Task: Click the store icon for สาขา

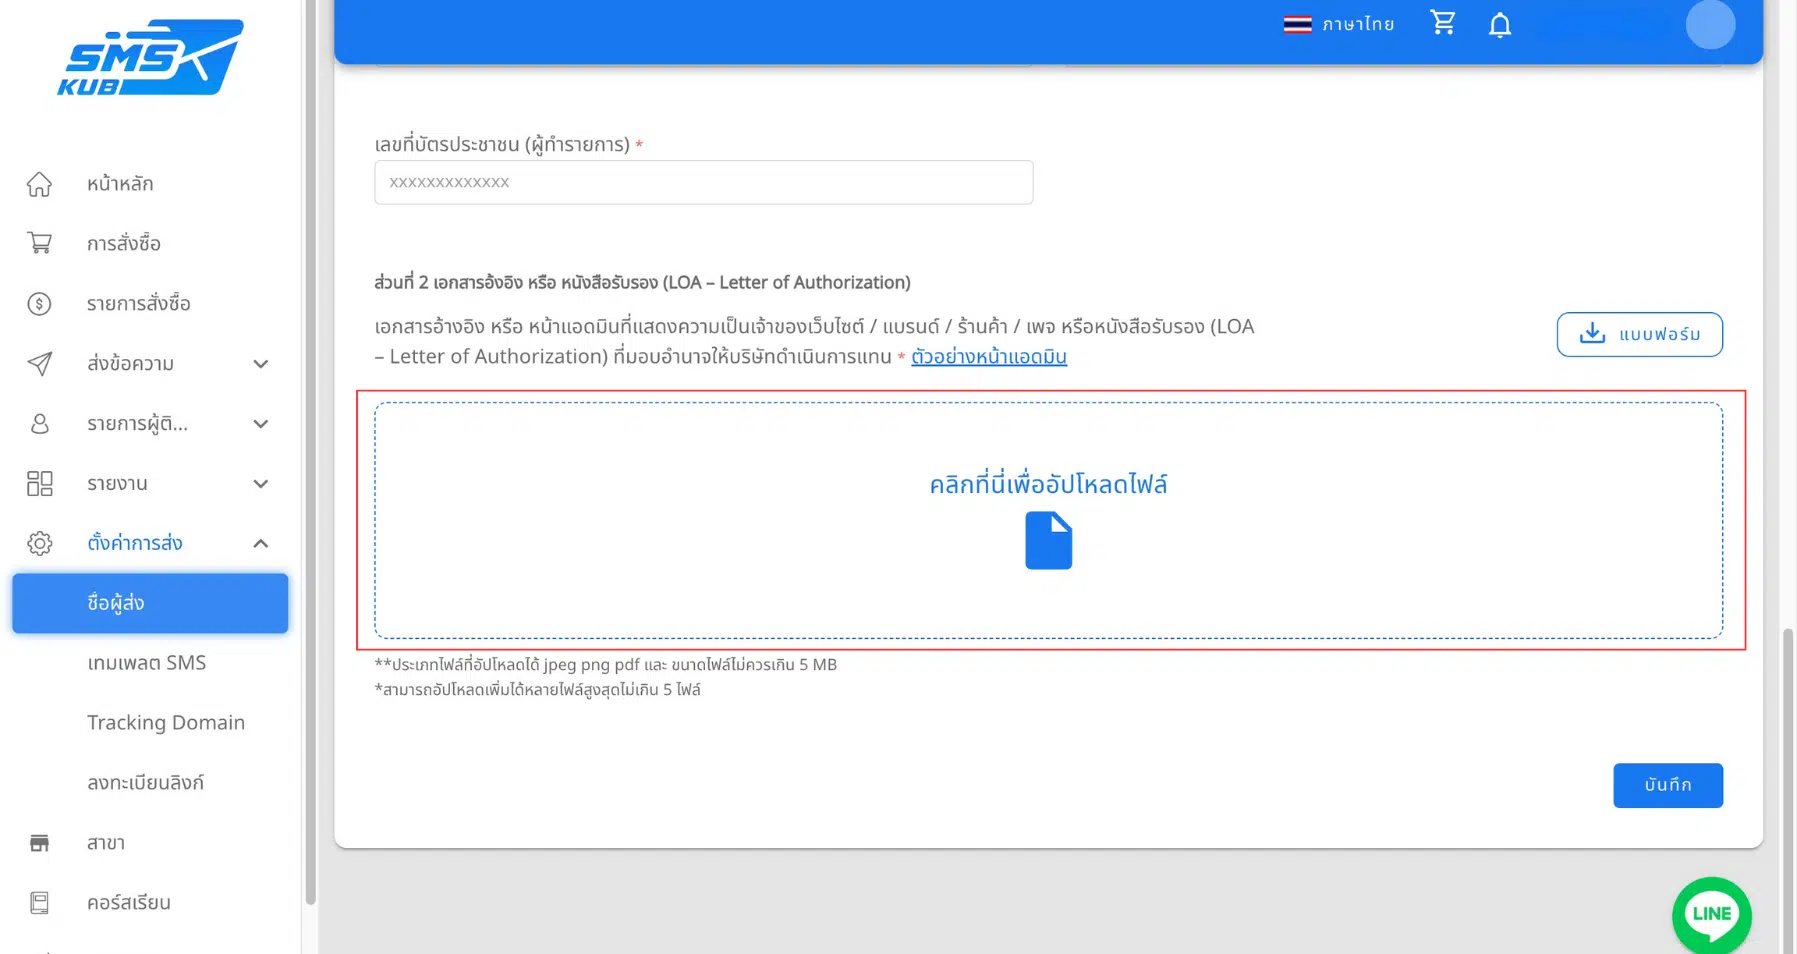Action: (x=39, y=843)
